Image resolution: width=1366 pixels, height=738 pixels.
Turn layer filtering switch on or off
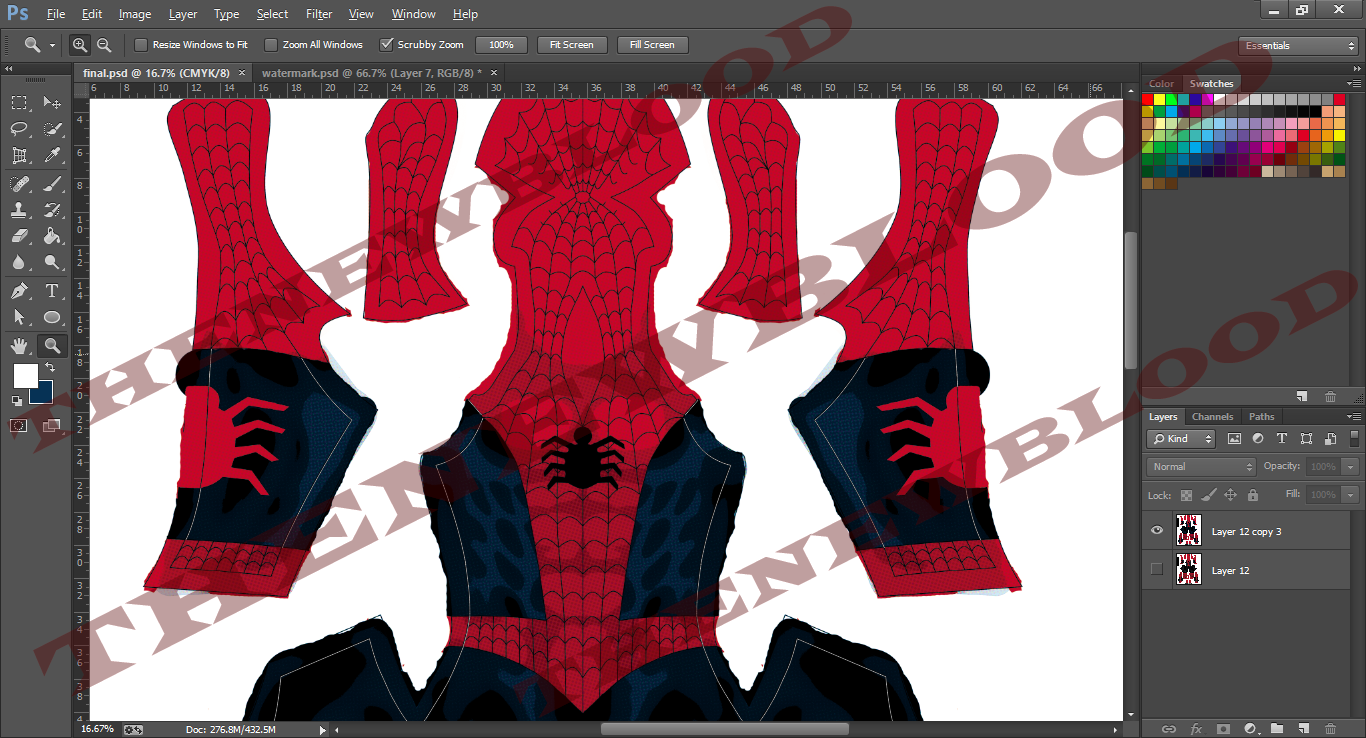click(1355, 438)
